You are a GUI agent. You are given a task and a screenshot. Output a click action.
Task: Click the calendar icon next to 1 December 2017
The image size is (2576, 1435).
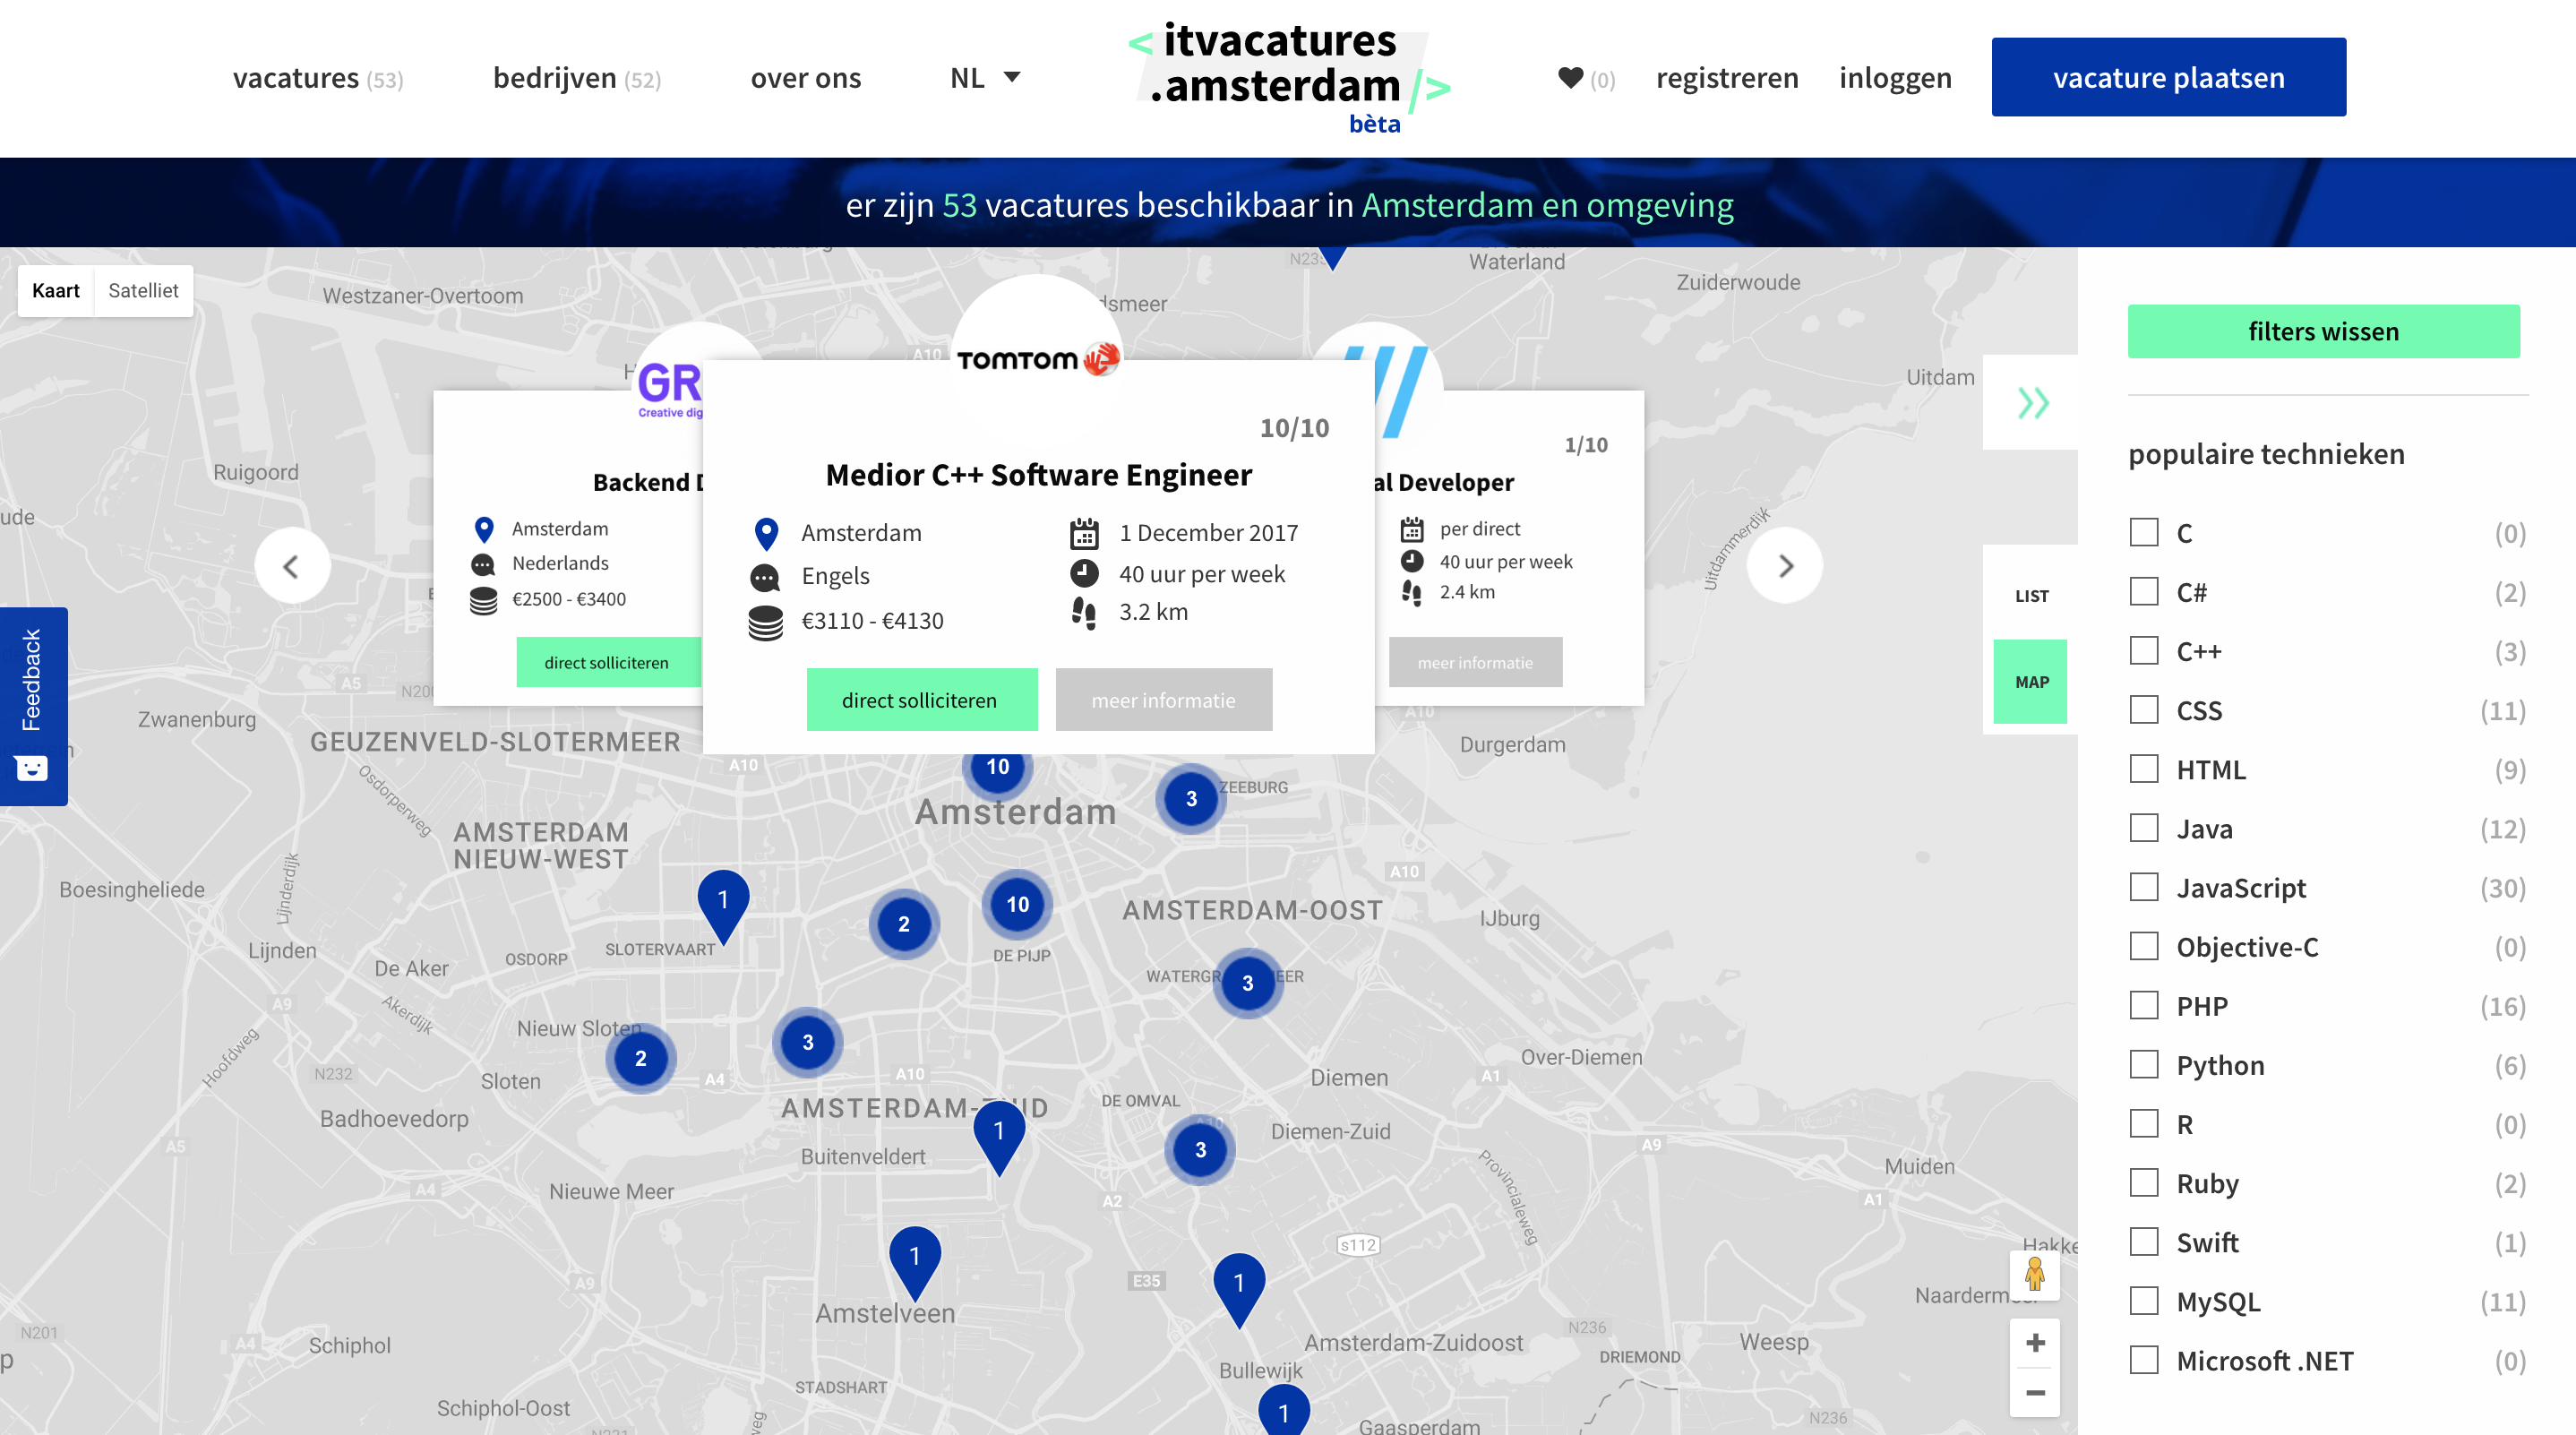[1084, 533]
